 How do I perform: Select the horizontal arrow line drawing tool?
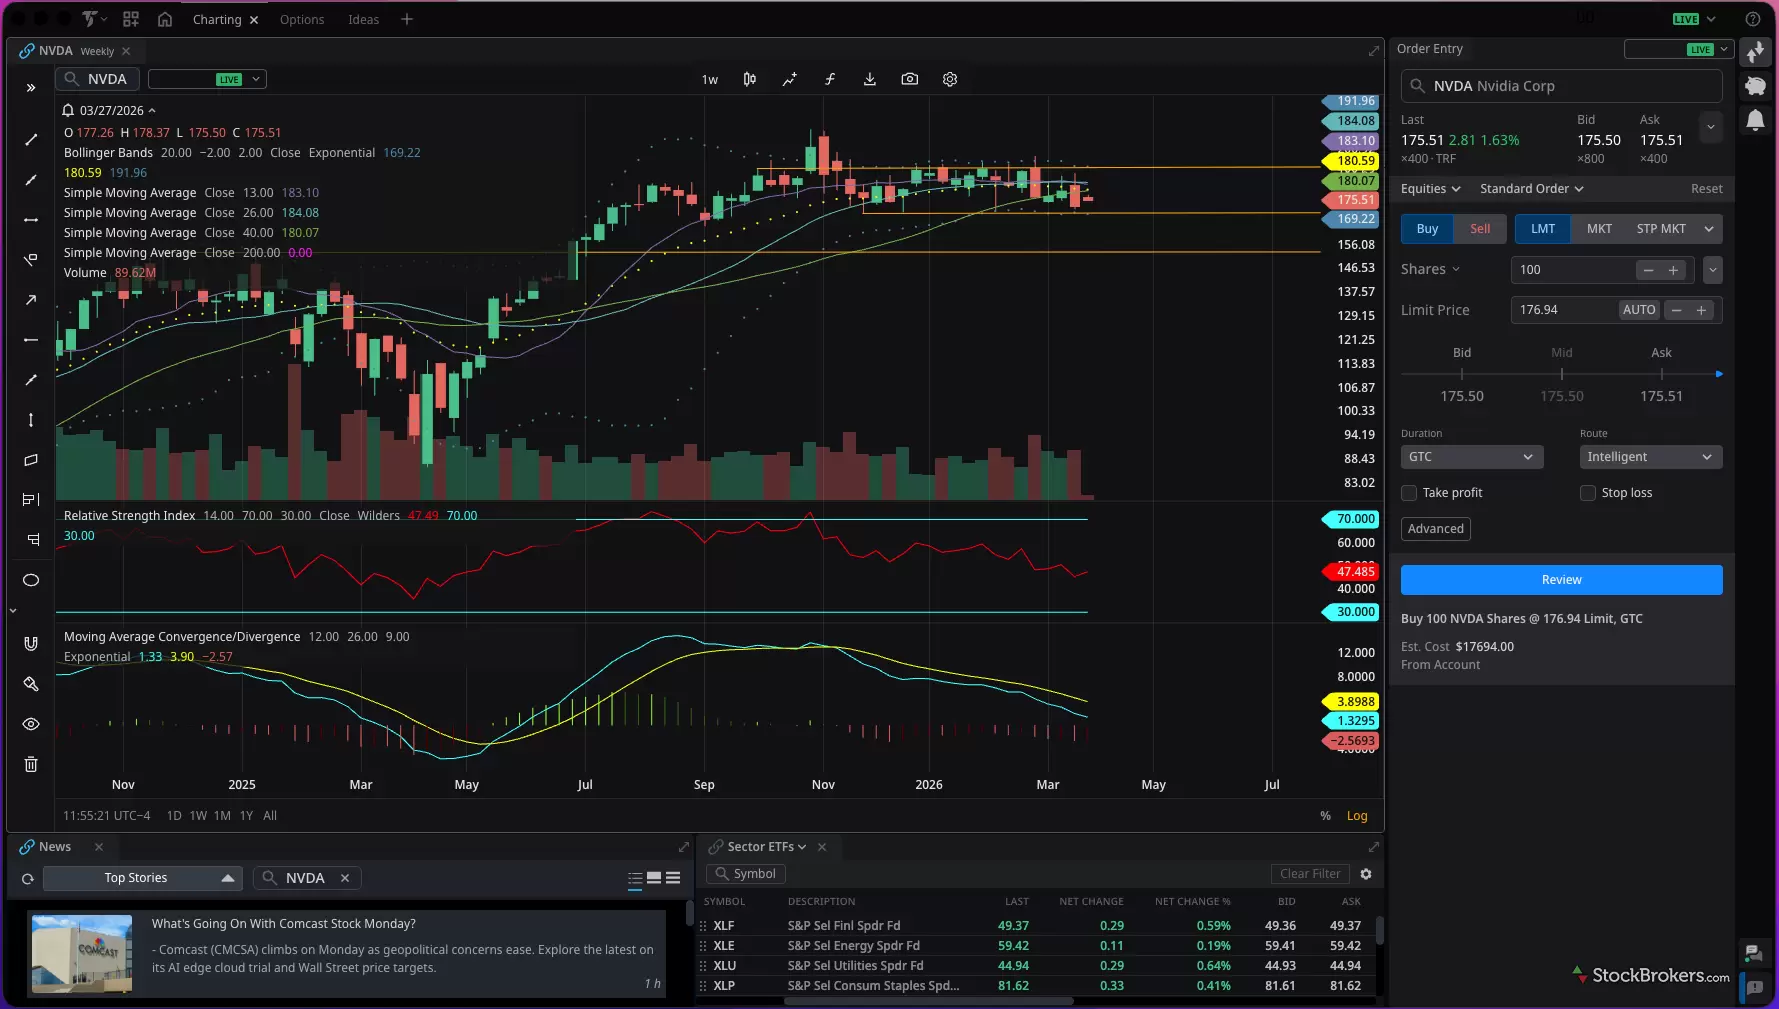click(x=31, y=220)
